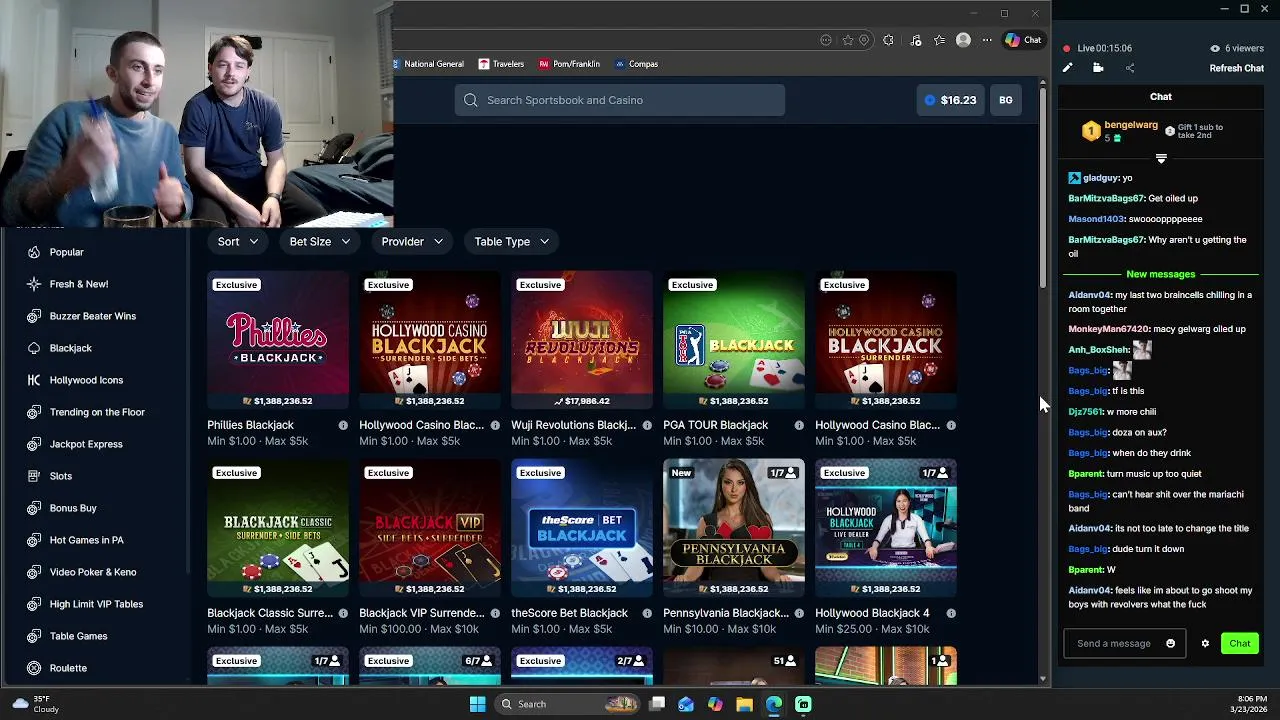Click the Send a message field
The width and height of the screenshot is (1280, 720).
point(1114,644)
